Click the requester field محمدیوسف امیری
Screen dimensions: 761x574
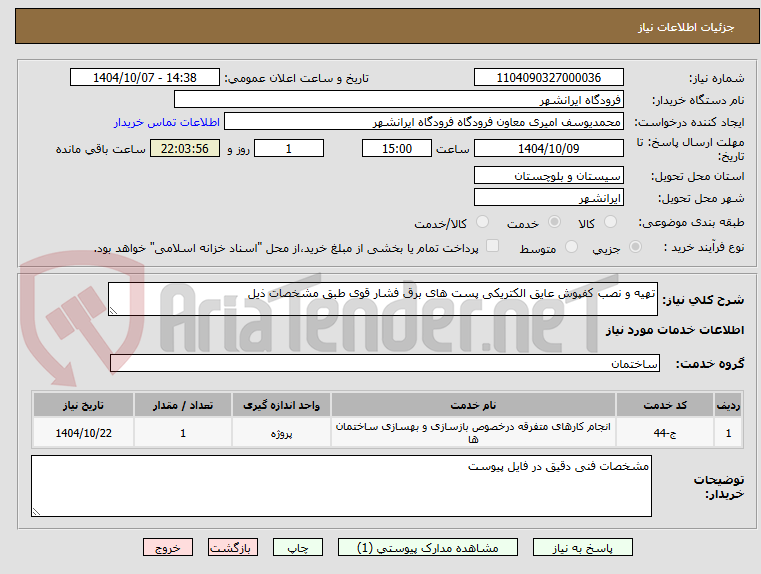click(x=424, y=122)
